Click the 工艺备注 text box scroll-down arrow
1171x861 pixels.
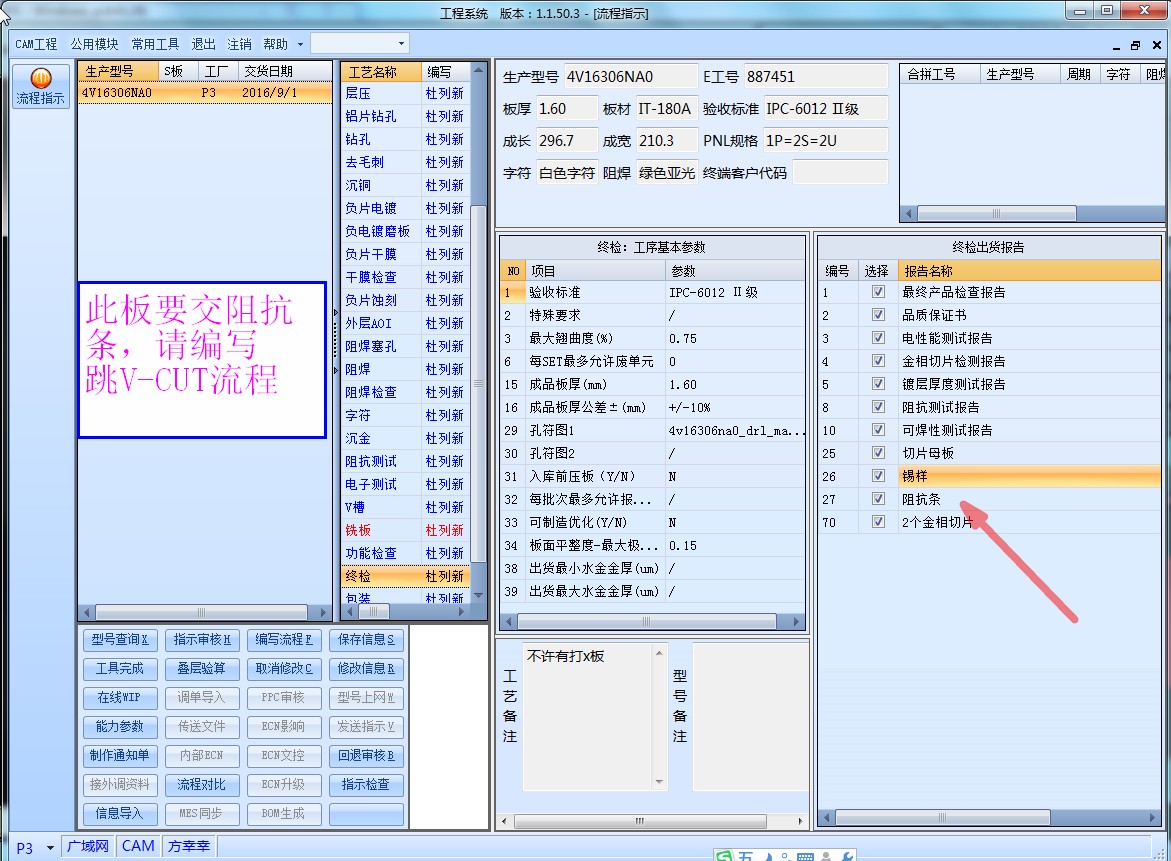tap(659, 782)
